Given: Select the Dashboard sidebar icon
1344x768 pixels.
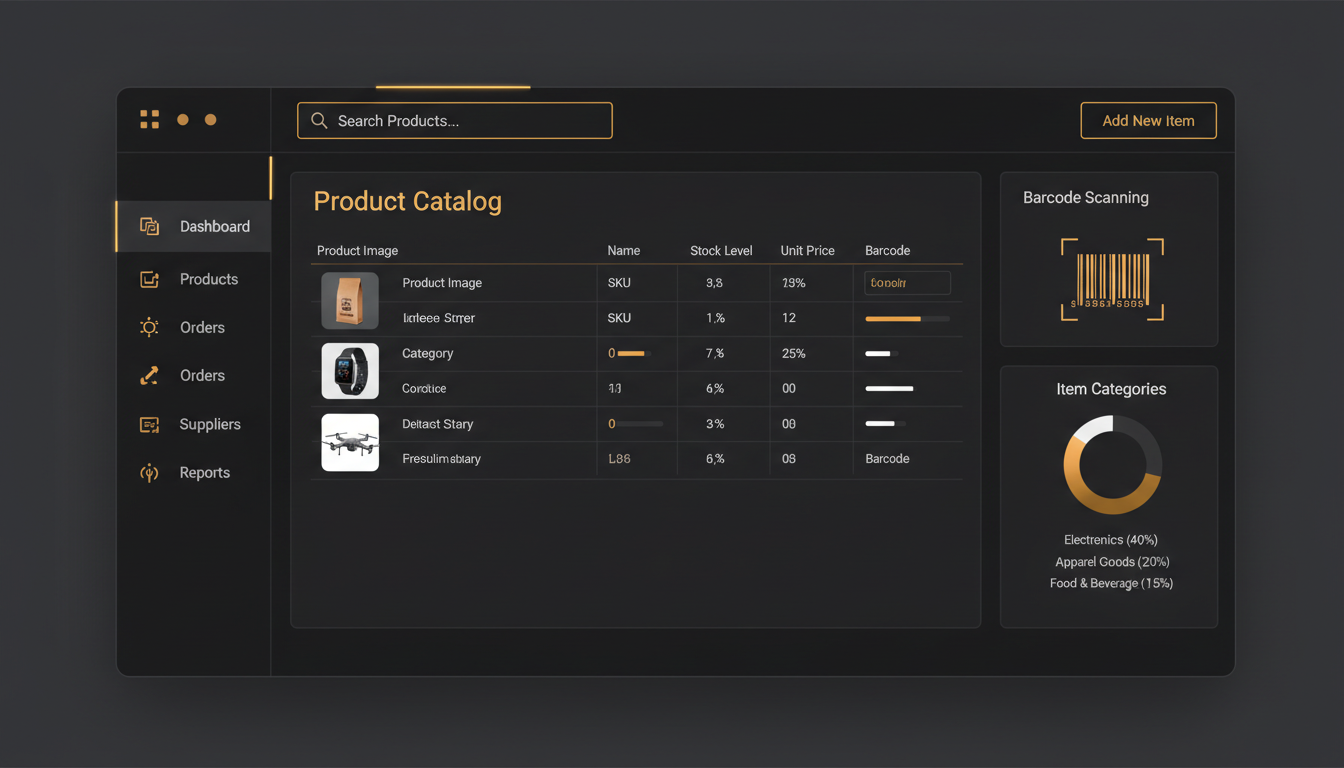Looking at the screenshot, I should 149,226.
